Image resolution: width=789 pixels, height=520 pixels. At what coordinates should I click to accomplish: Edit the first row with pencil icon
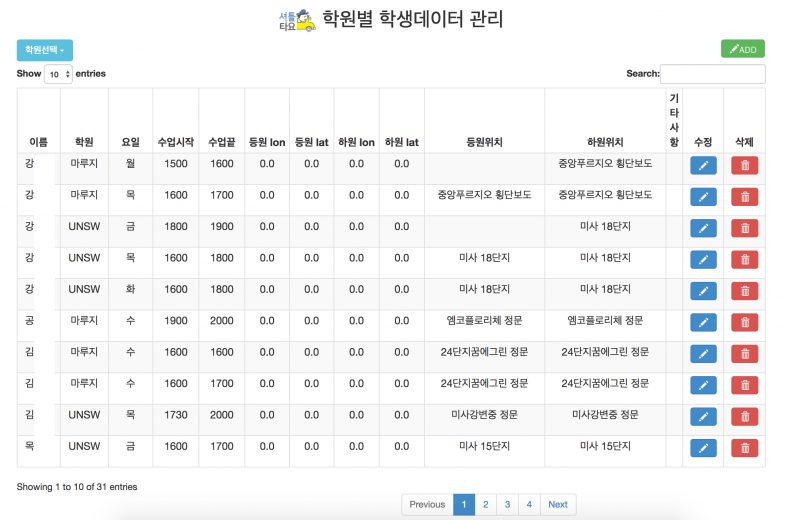click(x=703, y=166)
